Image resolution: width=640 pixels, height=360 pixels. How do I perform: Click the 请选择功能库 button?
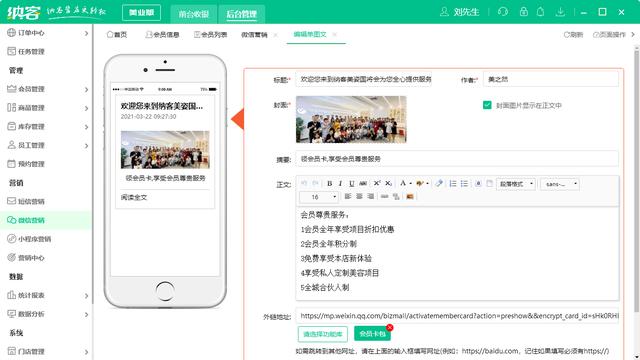322,334
